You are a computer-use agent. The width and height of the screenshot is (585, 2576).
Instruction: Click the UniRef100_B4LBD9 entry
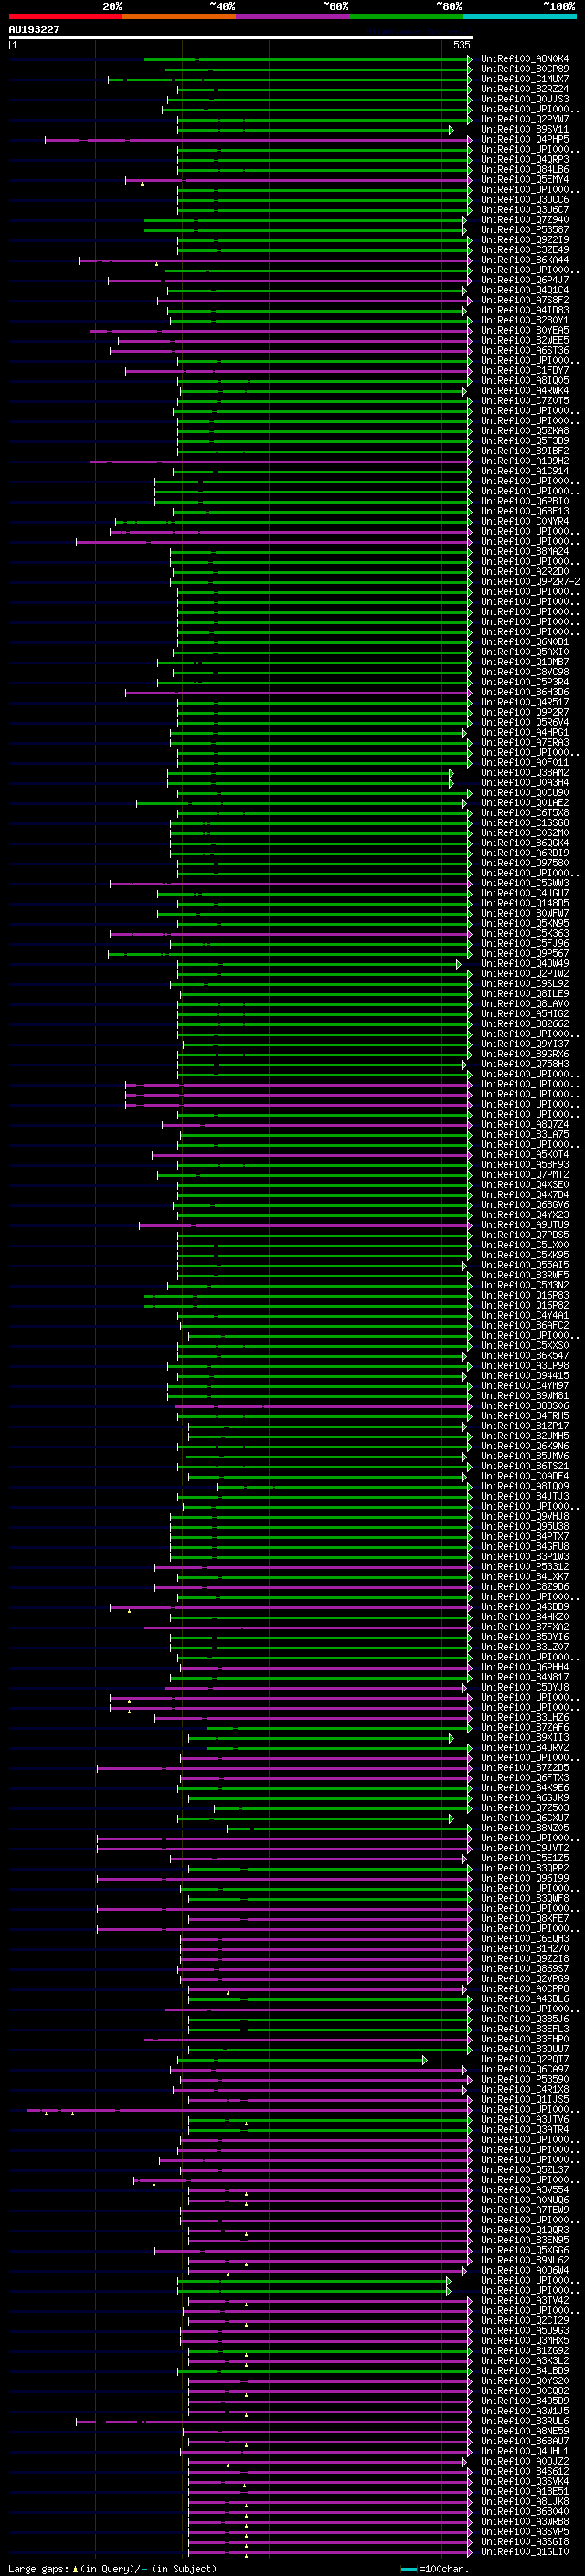click(524, 2371)
